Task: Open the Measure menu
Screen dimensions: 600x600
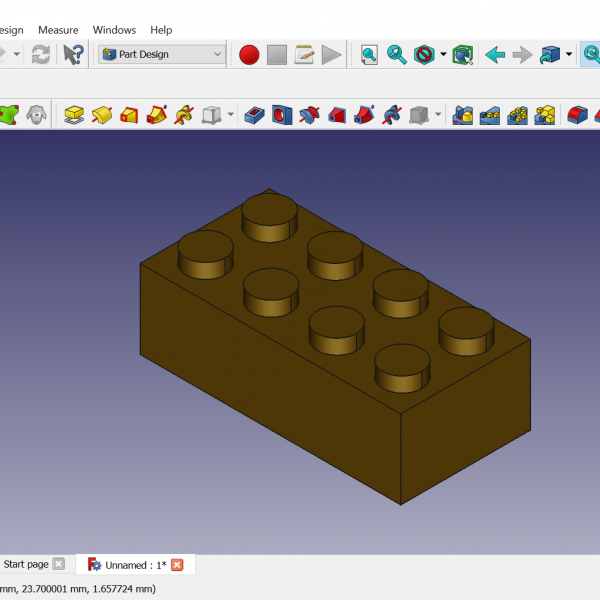Action: point(58,30)
